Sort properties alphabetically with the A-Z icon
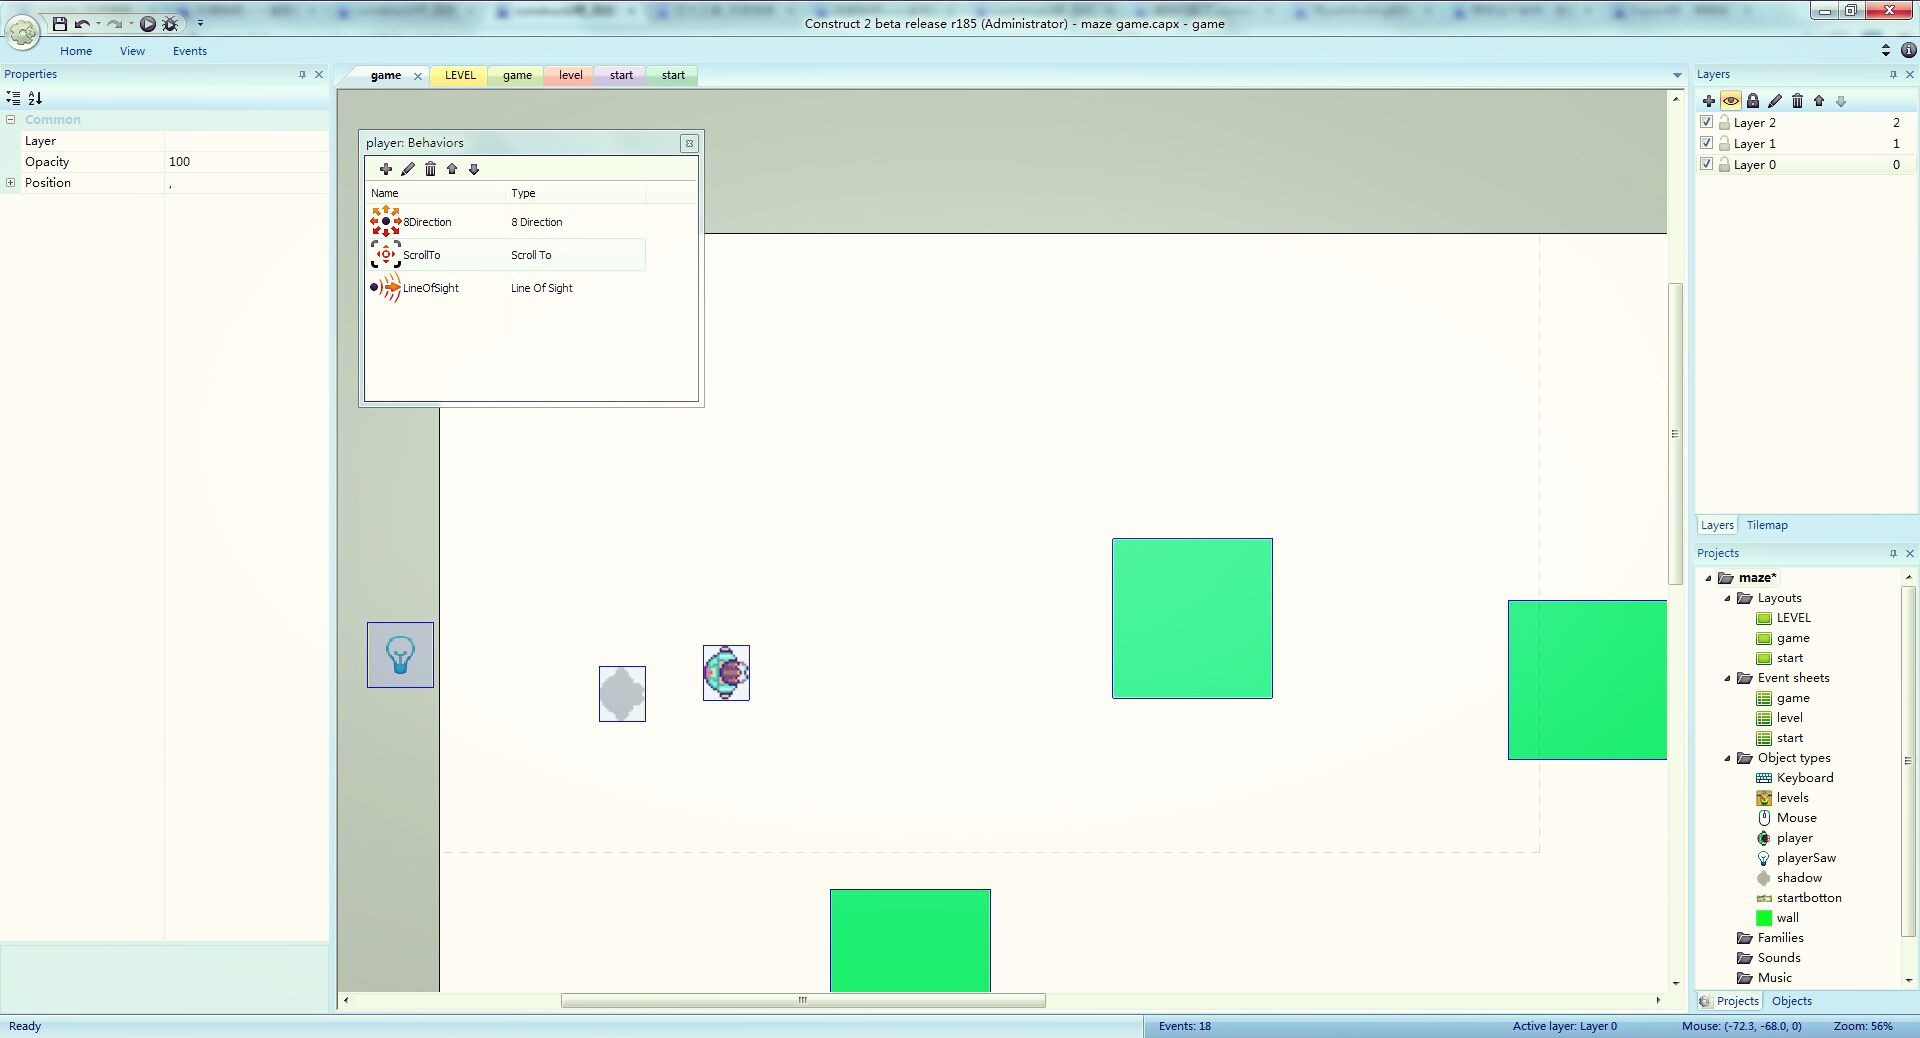Image resolution: width=1920 pixels, height=1038 pixels. pos(35,98)
